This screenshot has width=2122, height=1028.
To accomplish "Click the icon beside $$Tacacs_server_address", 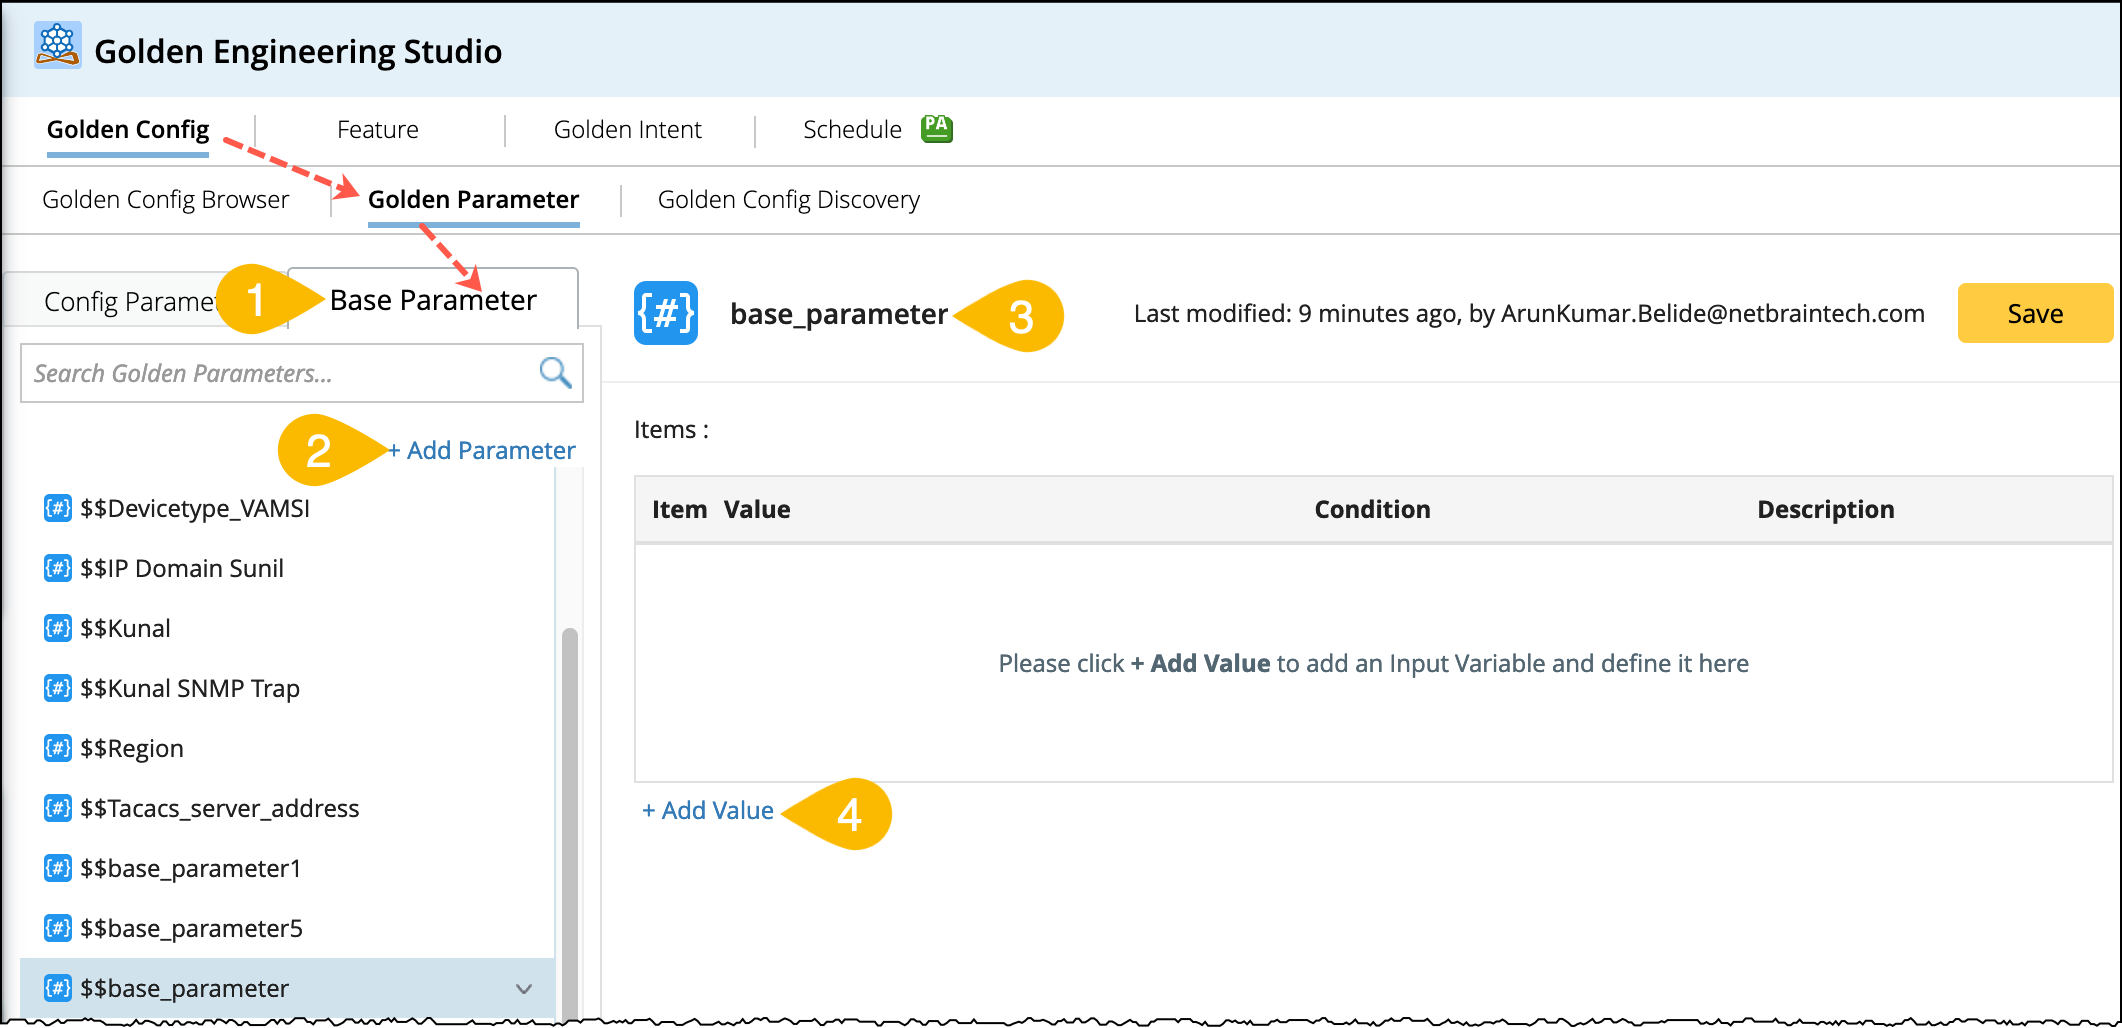I will point(58,808).
